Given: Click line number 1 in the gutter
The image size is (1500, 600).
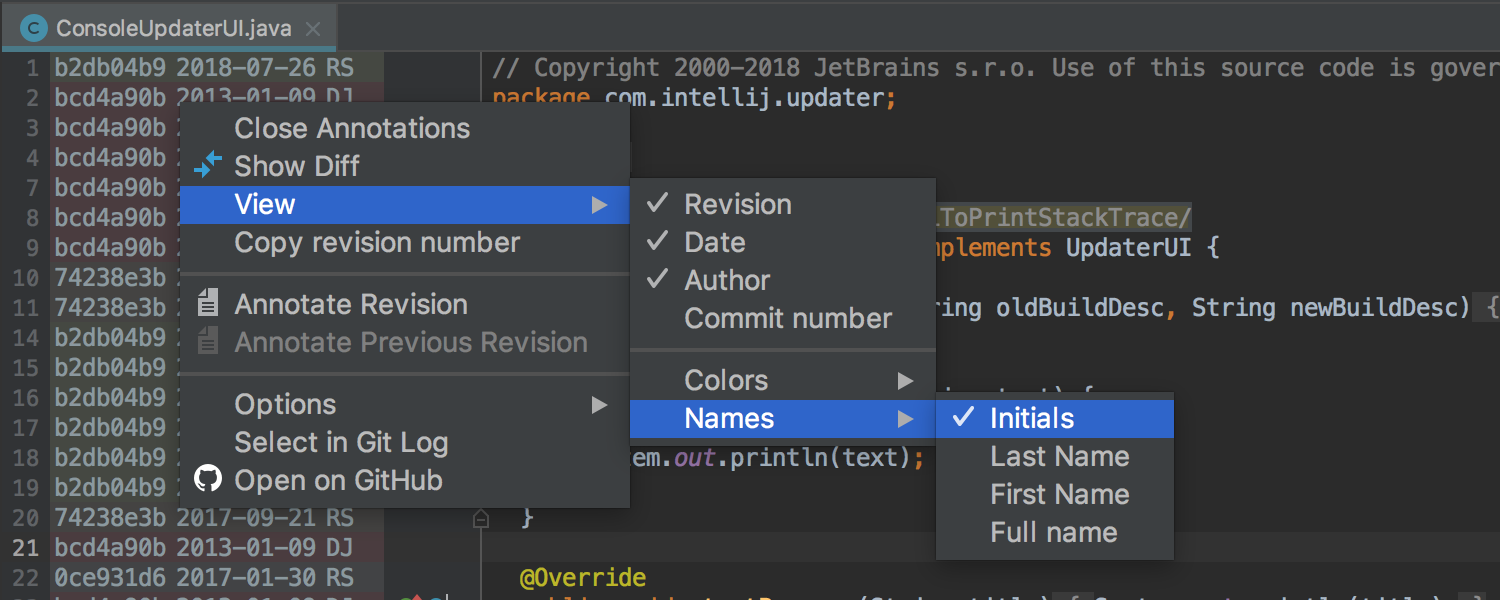Looking at the screenshot, I should 32,68.
